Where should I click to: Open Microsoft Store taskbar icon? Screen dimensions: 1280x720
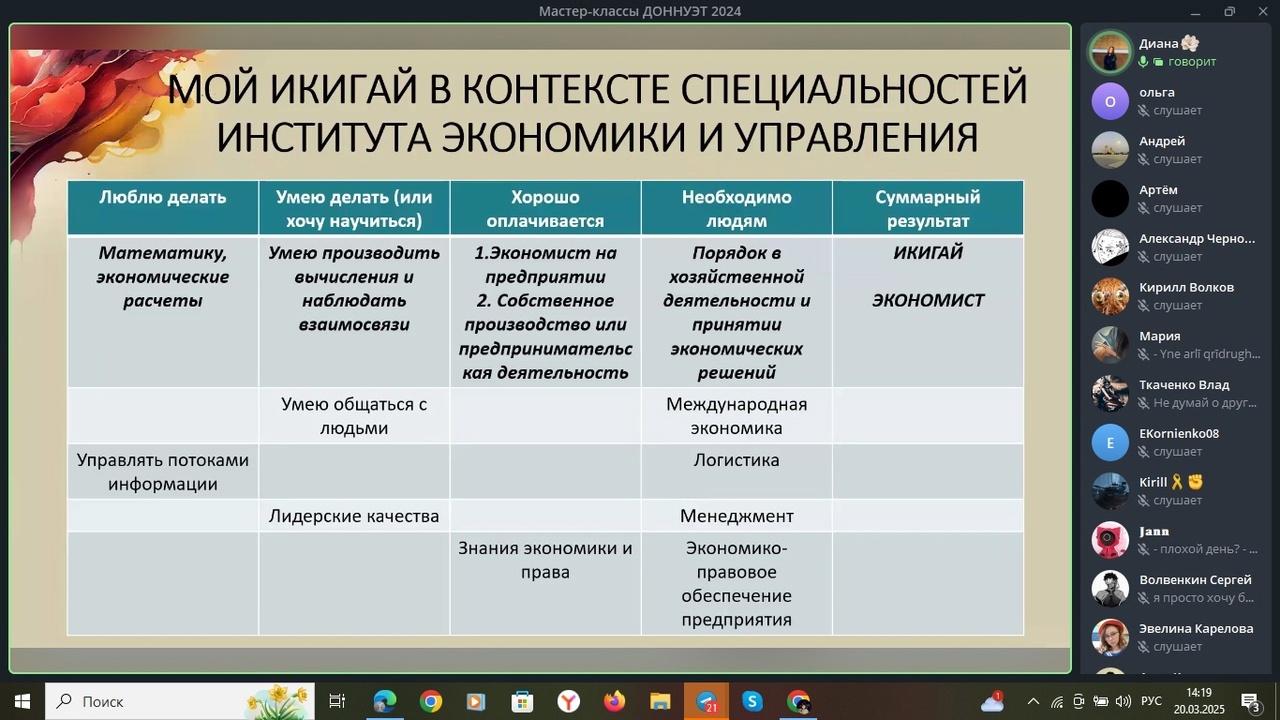pos(522,701)
